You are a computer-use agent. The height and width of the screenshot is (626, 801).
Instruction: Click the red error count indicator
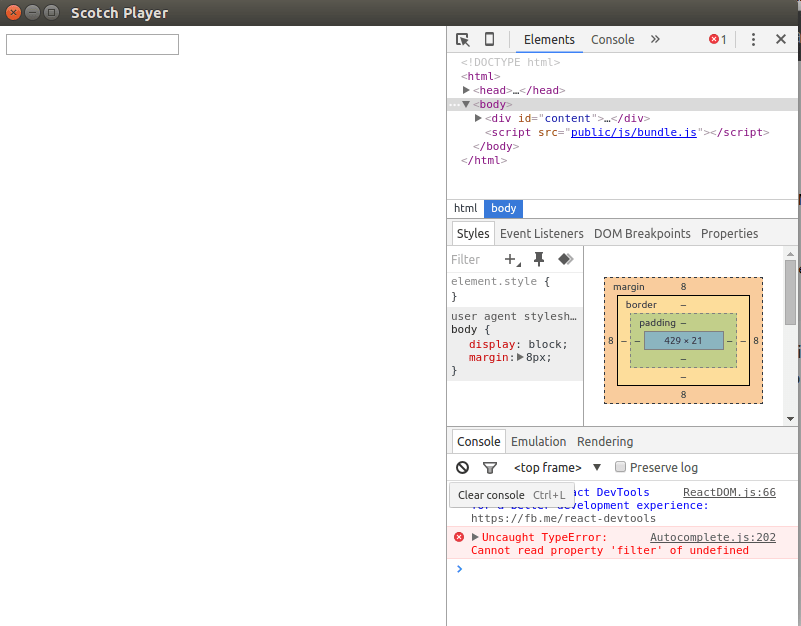[x=718, y=39]
